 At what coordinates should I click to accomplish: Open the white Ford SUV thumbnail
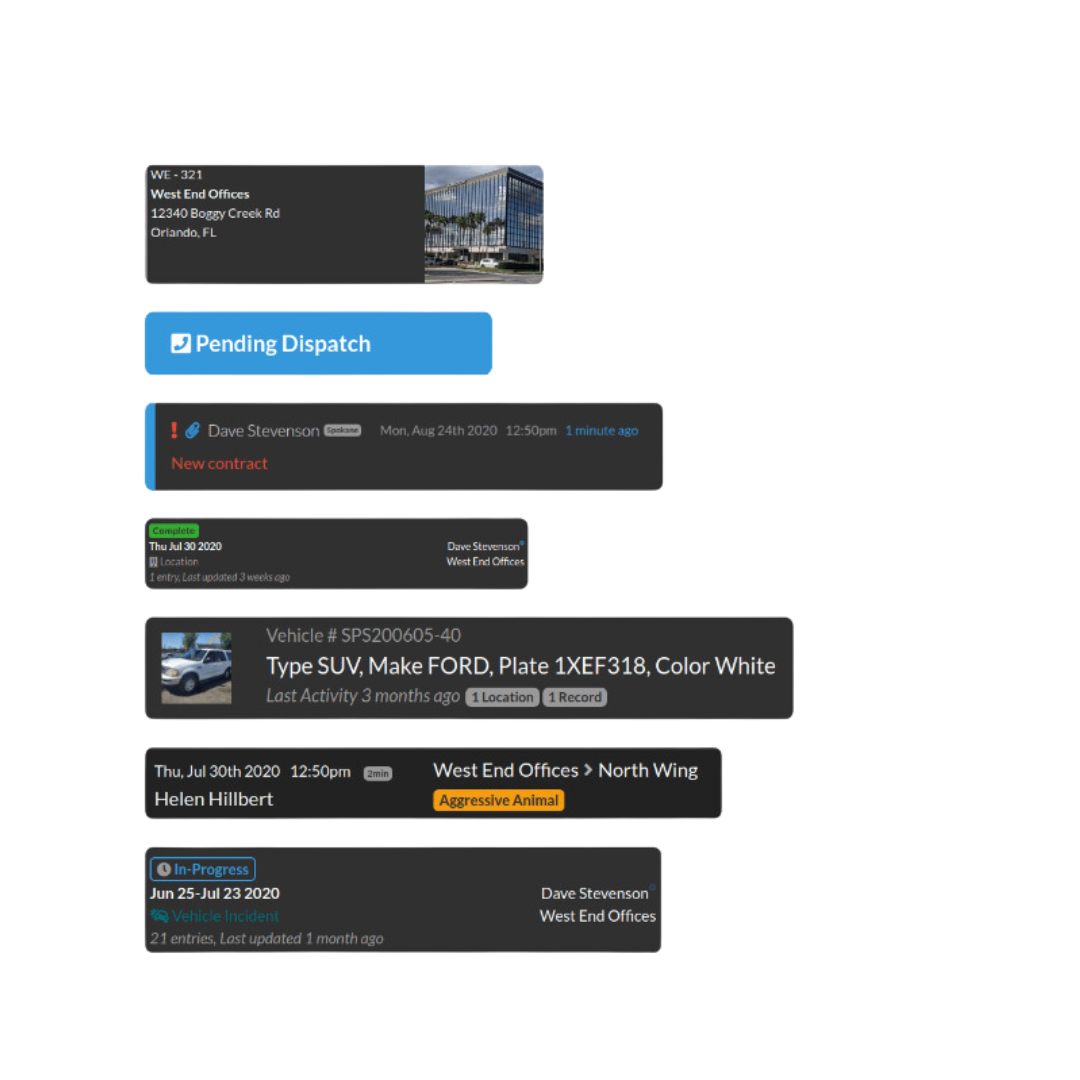197,668
